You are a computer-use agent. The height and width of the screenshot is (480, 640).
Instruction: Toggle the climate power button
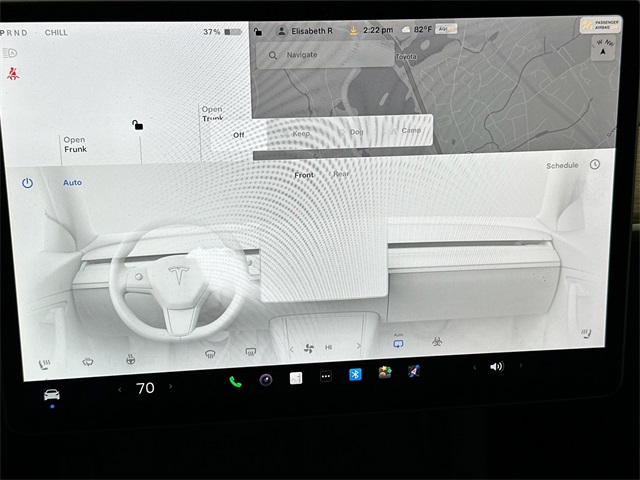coord(27,183)
